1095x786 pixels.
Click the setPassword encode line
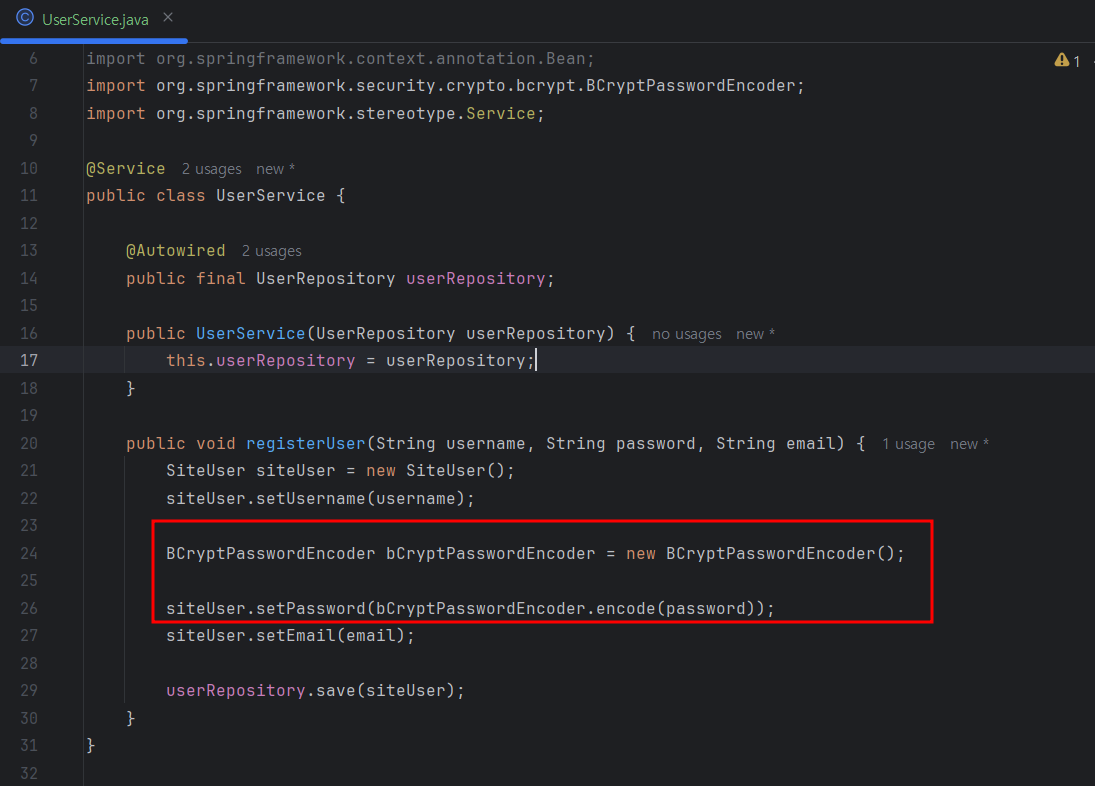click(x=470, y=608)
